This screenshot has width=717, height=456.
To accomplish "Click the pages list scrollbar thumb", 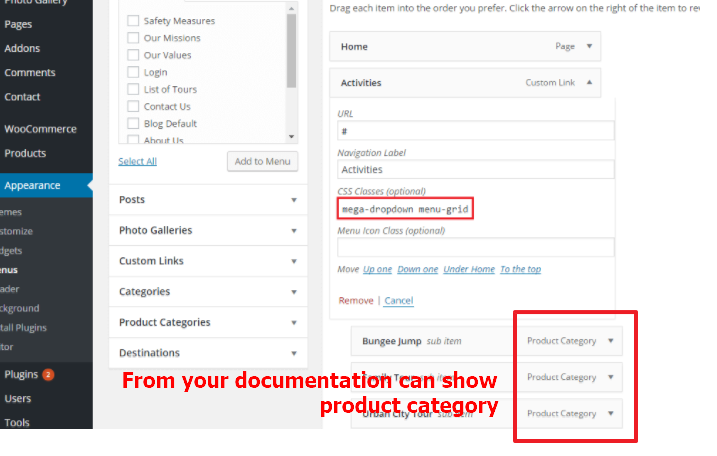I will (292, 51).
